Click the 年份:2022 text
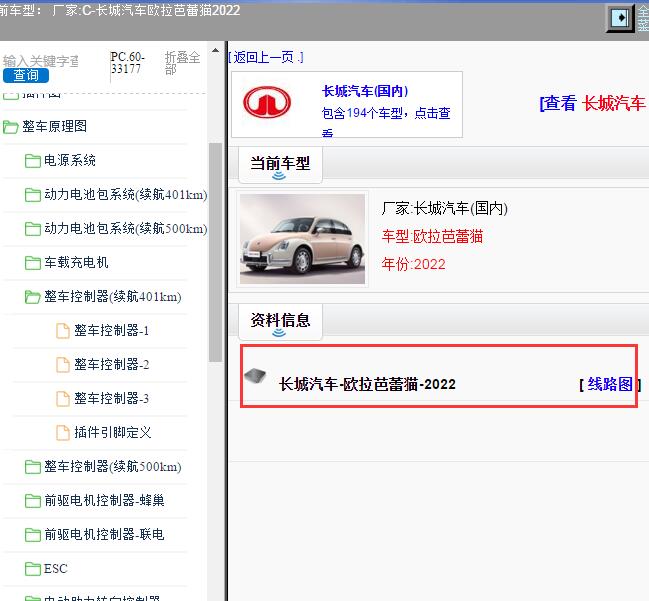The image size is (649, 601). [x=413, y=264]
